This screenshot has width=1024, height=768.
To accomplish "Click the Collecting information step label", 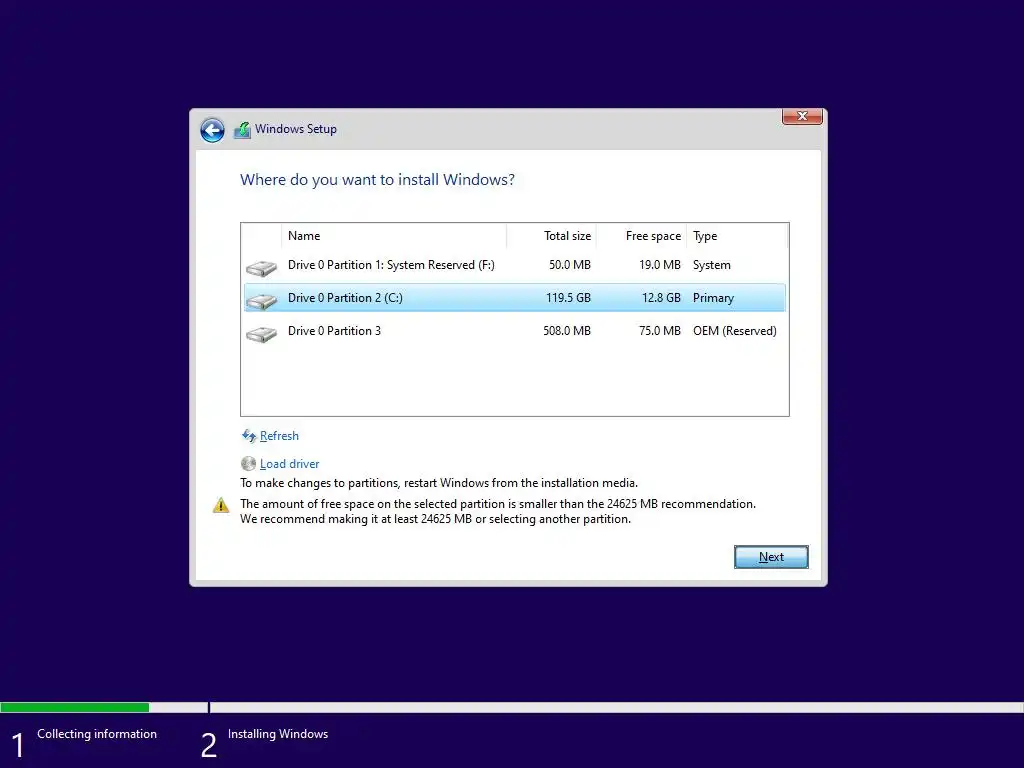I will click(x=97, y=734).
